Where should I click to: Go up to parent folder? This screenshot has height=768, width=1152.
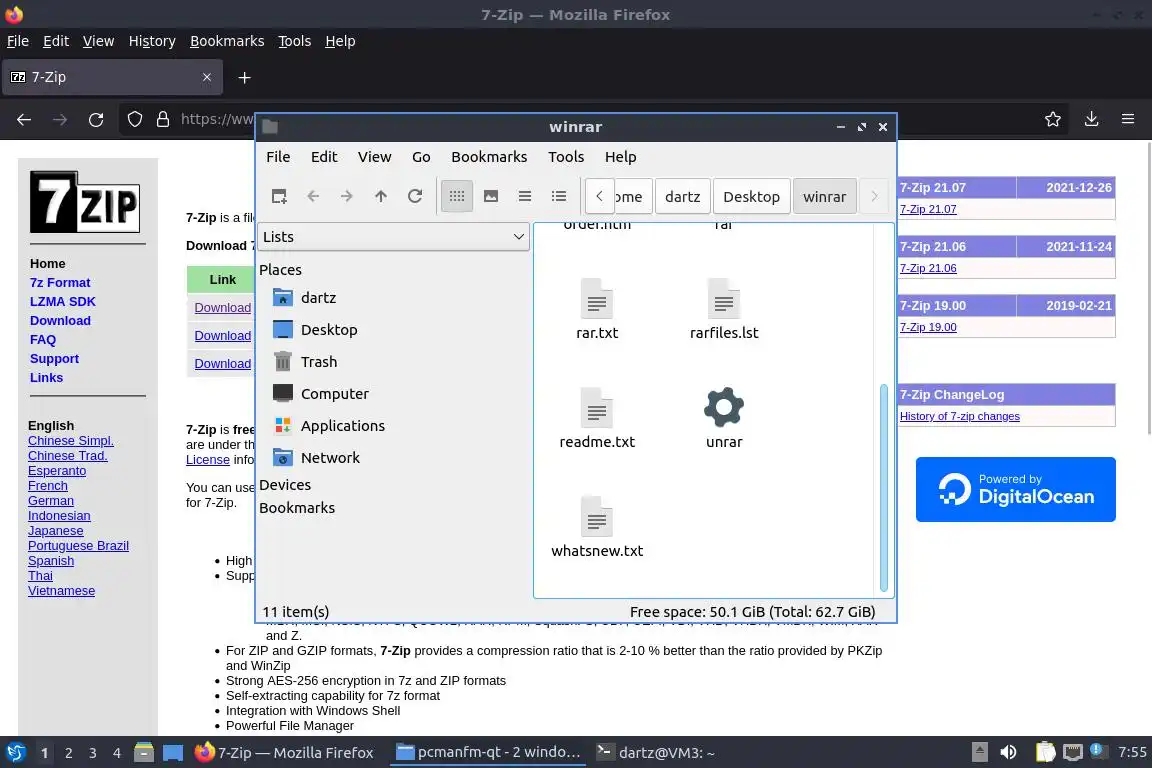[381, 196]
